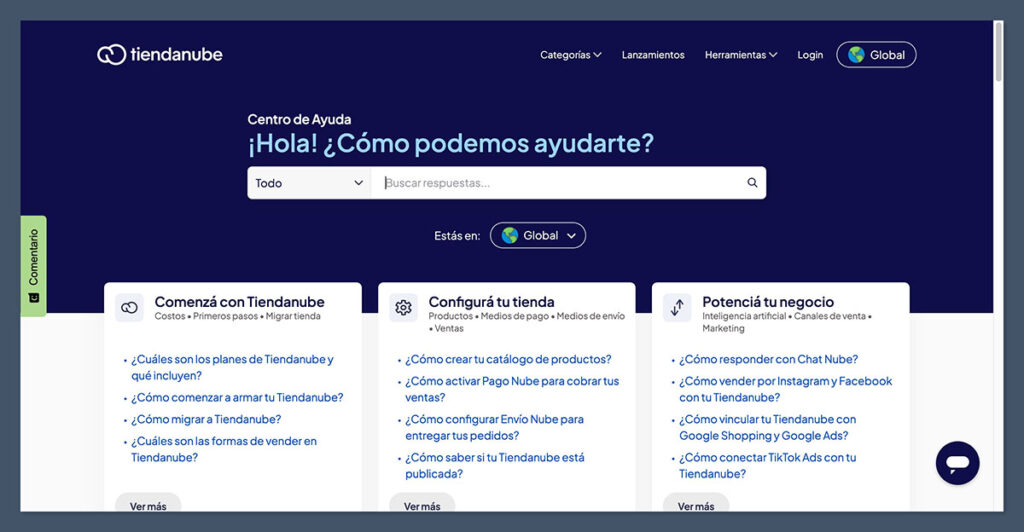Click the page vertical scrollbar

[x=999, y=52]
